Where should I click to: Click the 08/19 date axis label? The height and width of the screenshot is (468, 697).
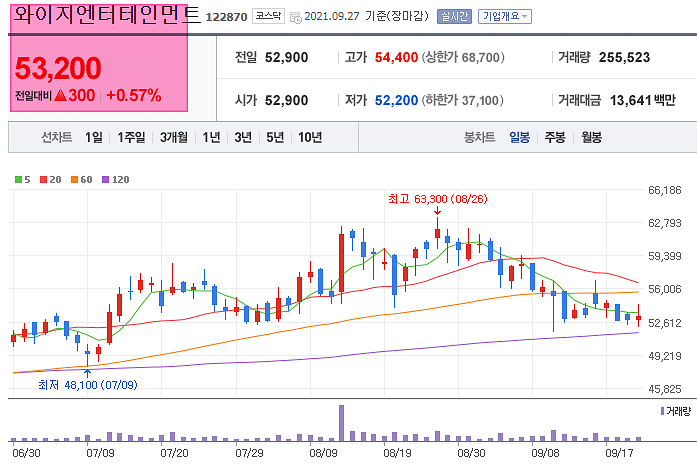[x=397, y=453]
